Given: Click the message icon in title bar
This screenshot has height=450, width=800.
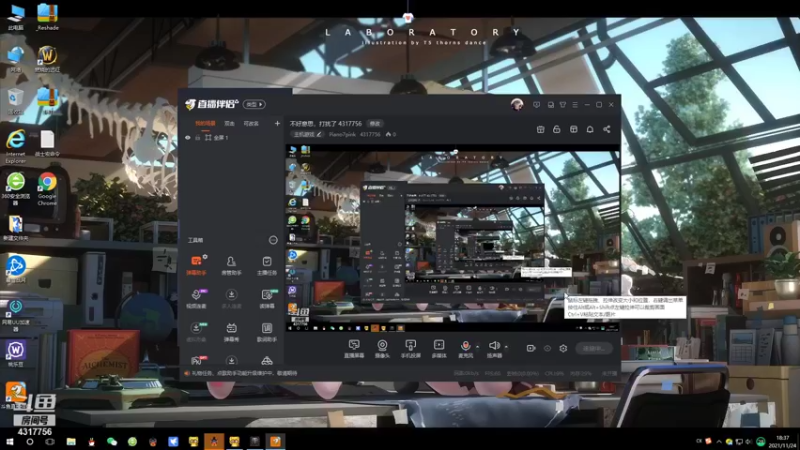Looking at the screenshot, I should coord(536,105).
